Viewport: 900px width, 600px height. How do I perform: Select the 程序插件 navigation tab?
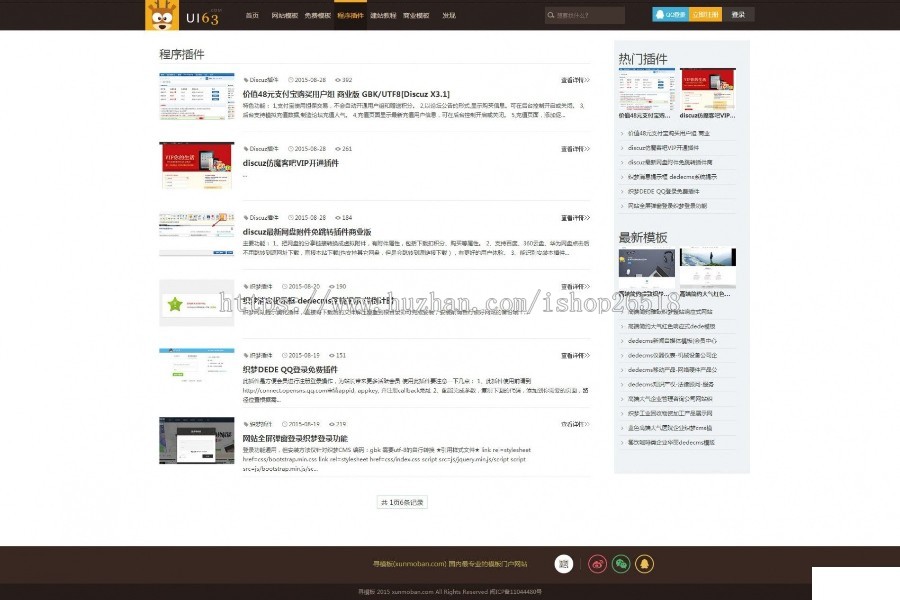click(x=350, y=15)
